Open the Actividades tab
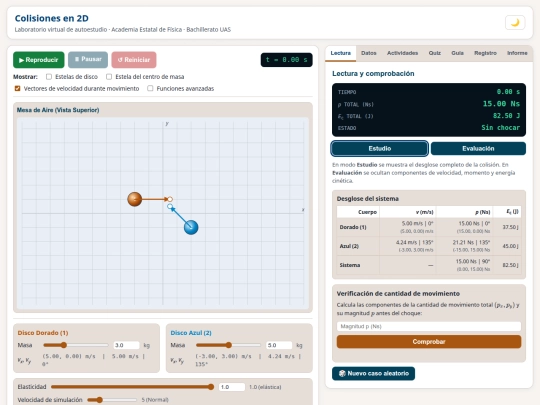The height and width of the screenshot is (405, 540). (x=402, y=53)
